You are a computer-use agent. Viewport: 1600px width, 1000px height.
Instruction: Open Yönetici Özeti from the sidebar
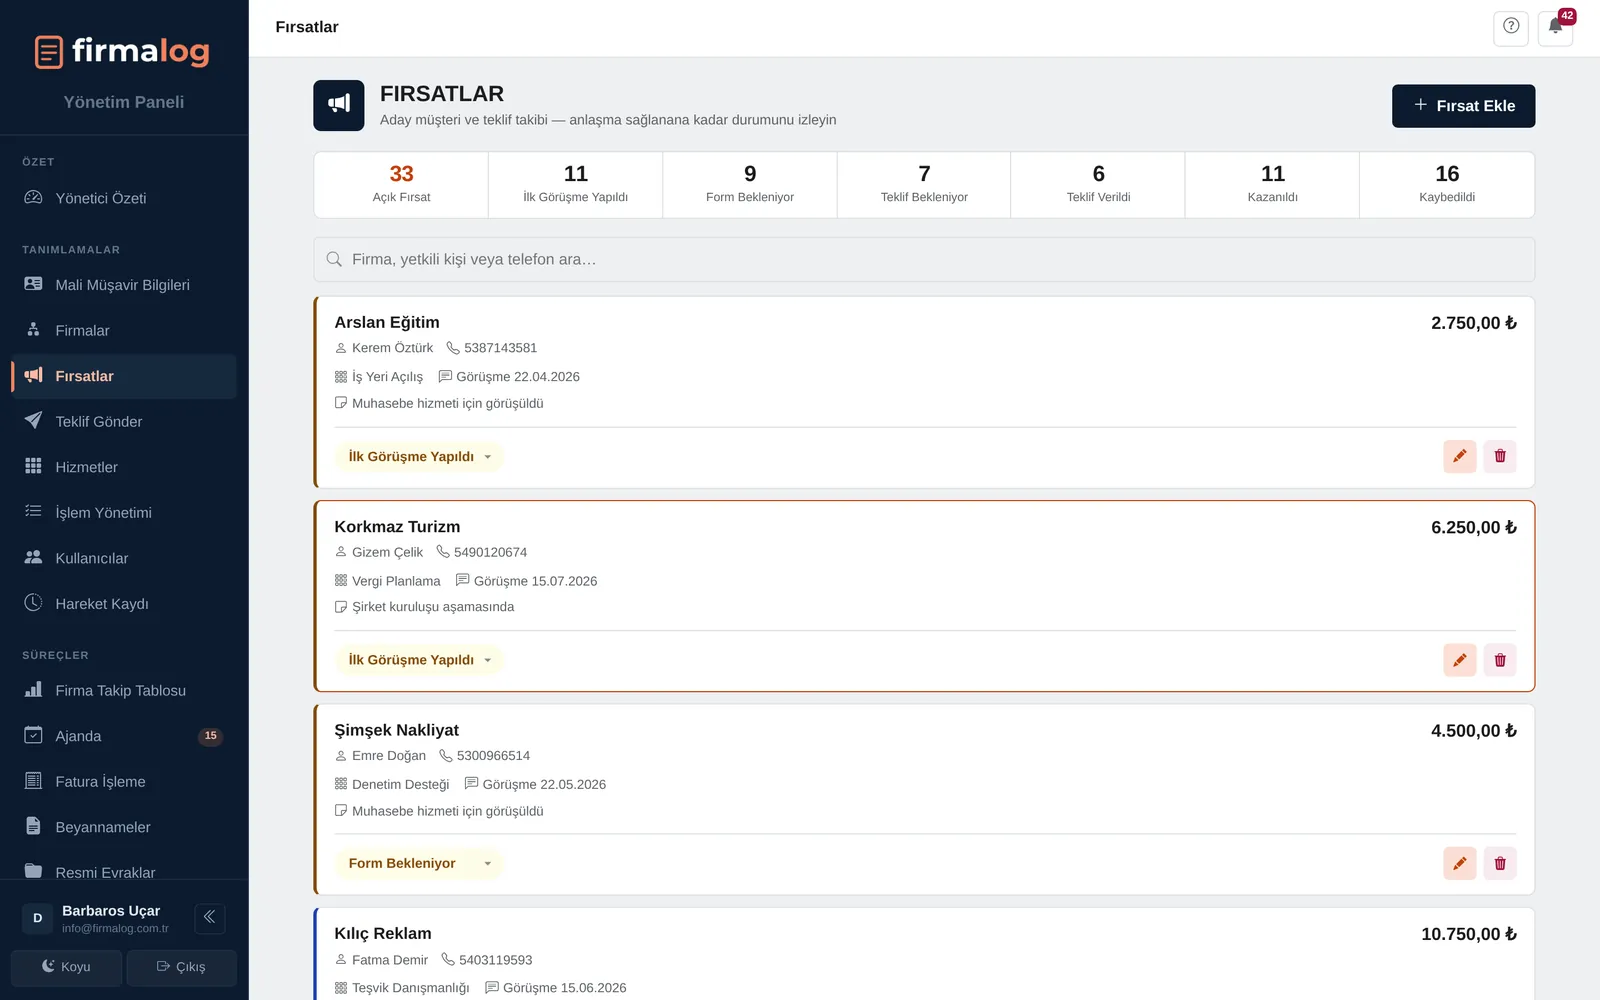pos(124,198)
